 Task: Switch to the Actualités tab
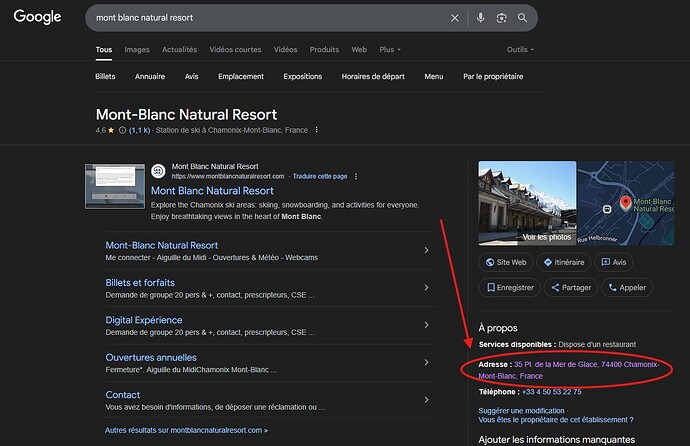180,50
